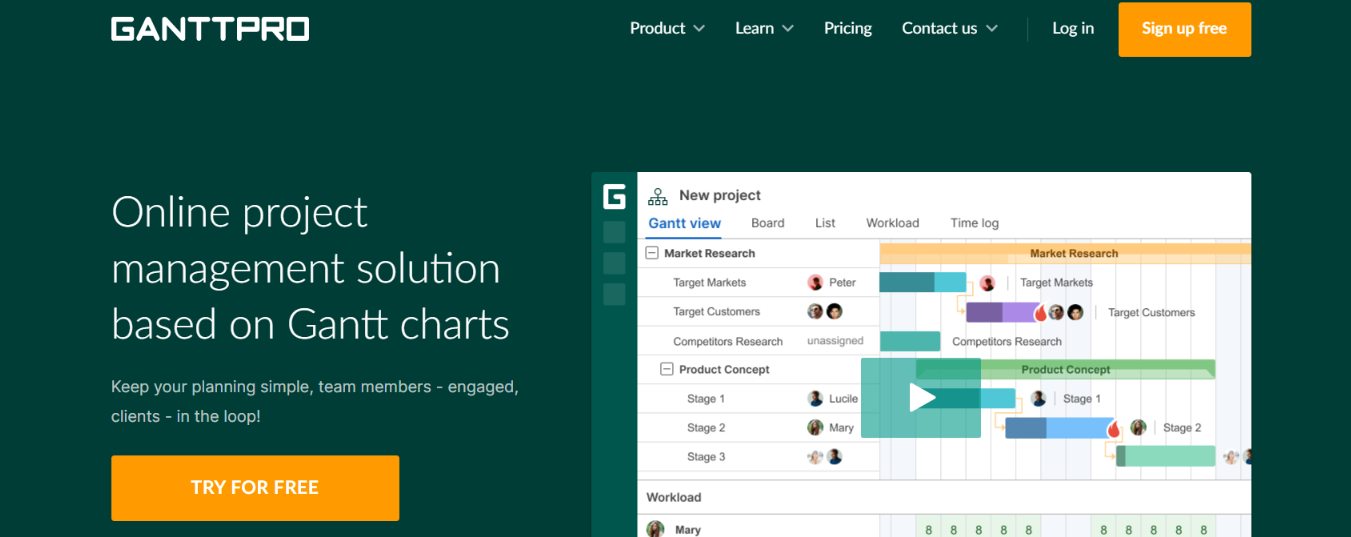Screen dimensions: 1351x537
Task: Click the project hierarchy icon beside New project
Action: click(657, 196)
